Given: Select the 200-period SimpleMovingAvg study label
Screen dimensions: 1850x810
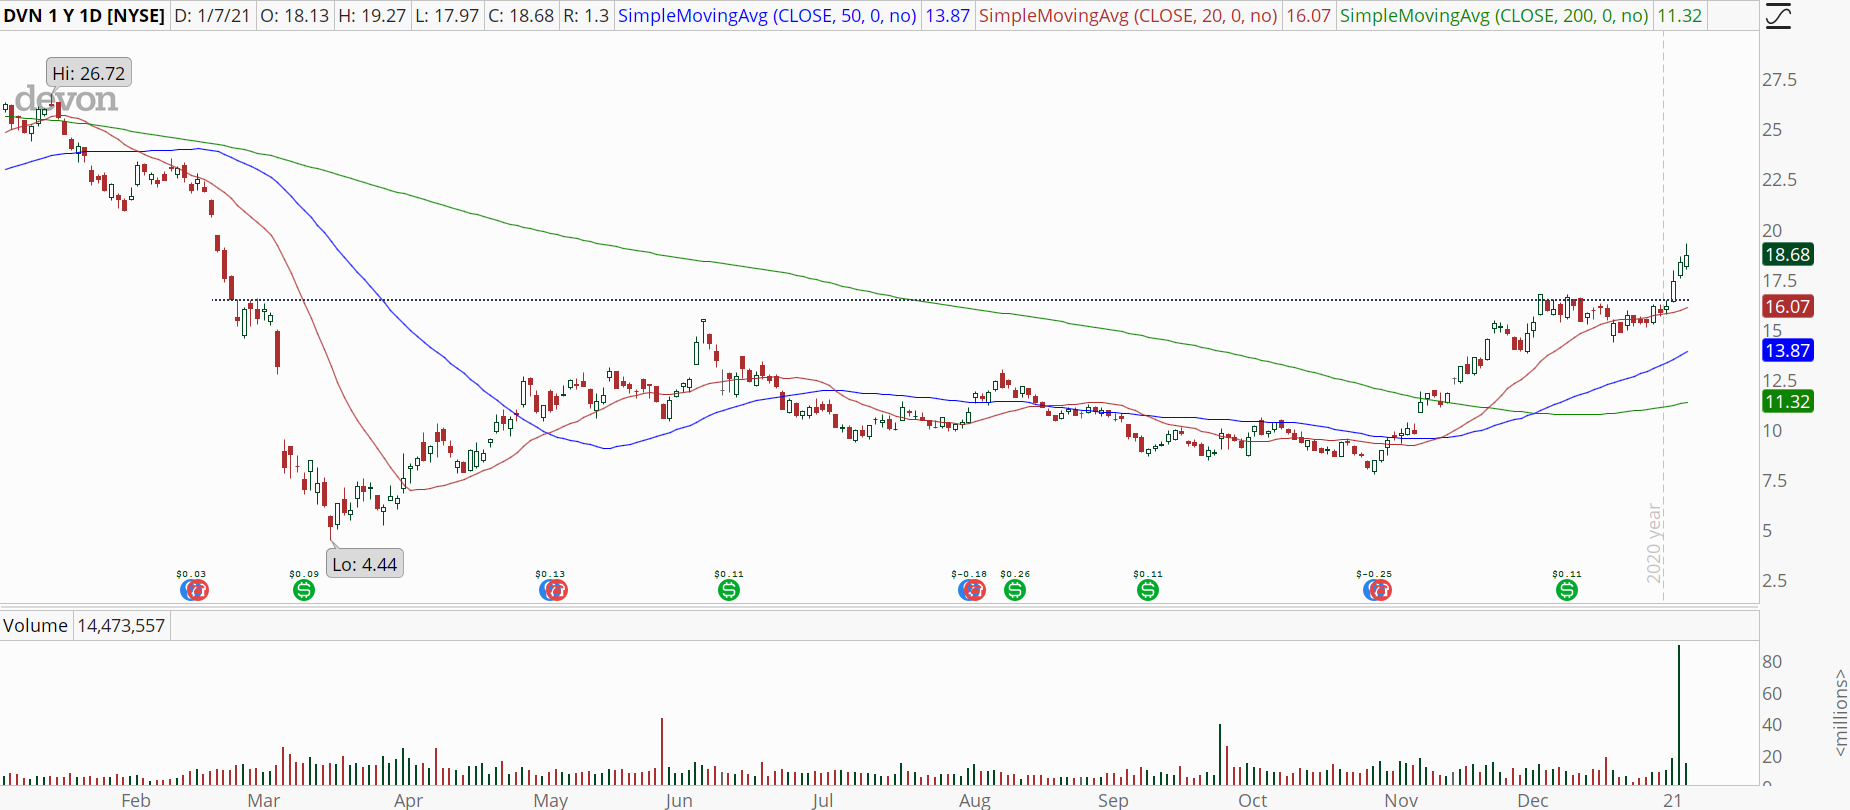Looking at the screenshot, I should [1494, 16].
